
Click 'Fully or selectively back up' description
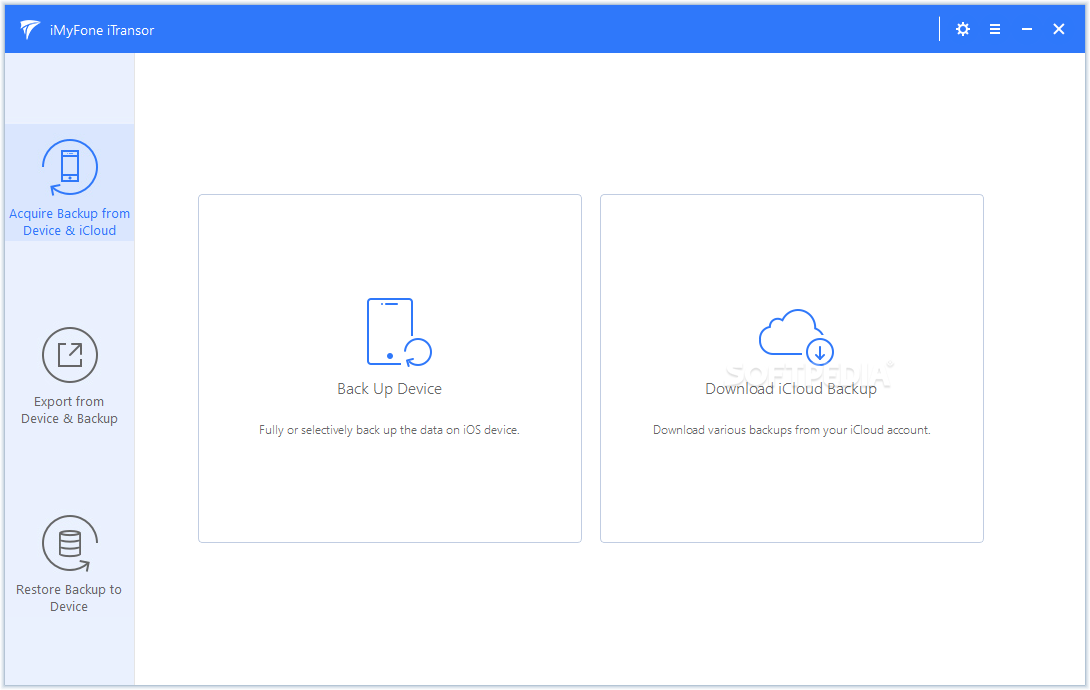pyautogui.click(x=389, y=430)
